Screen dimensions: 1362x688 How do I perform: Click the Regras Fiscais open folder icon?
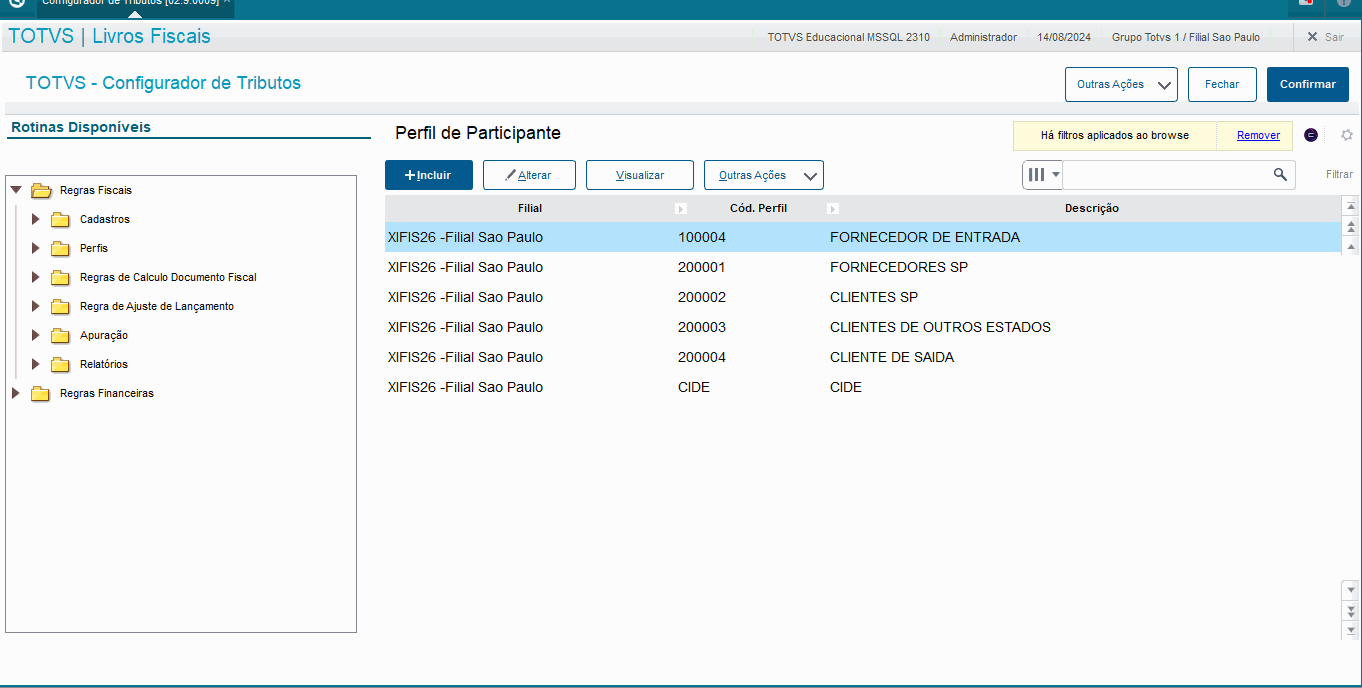[x=41, y=190]
